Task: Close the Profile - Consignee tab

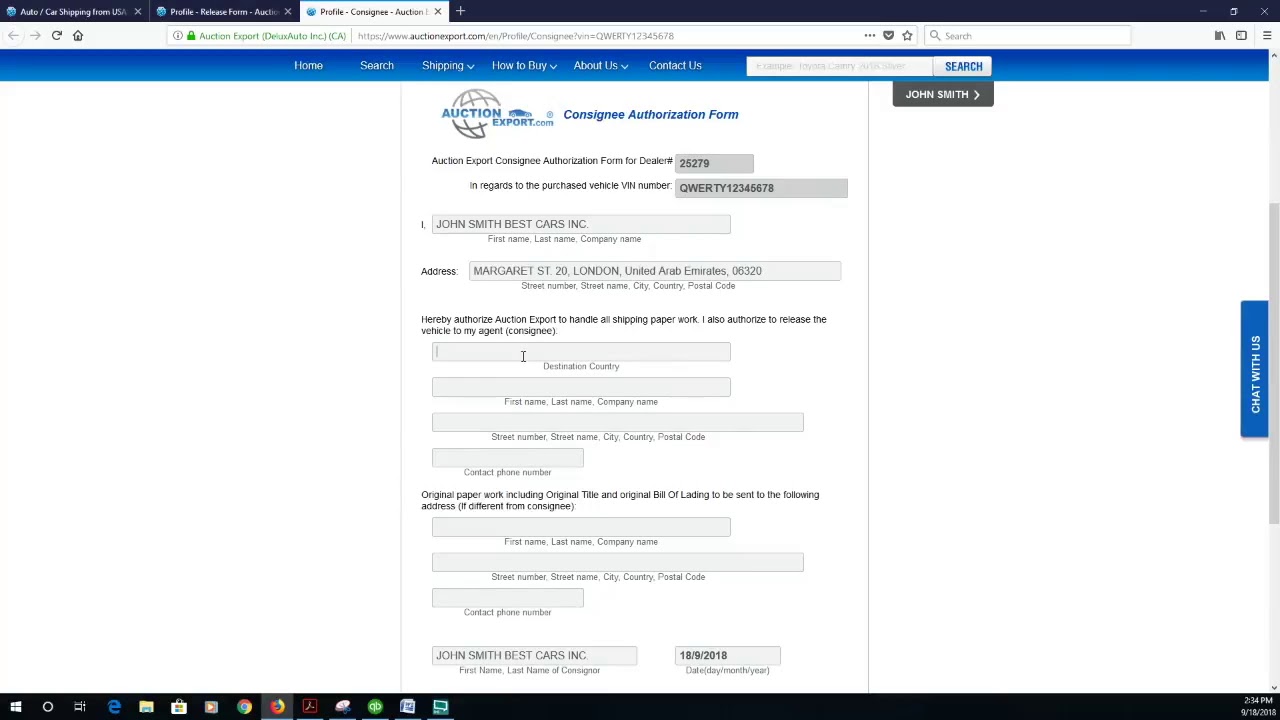Action: (x=437, y=12)
